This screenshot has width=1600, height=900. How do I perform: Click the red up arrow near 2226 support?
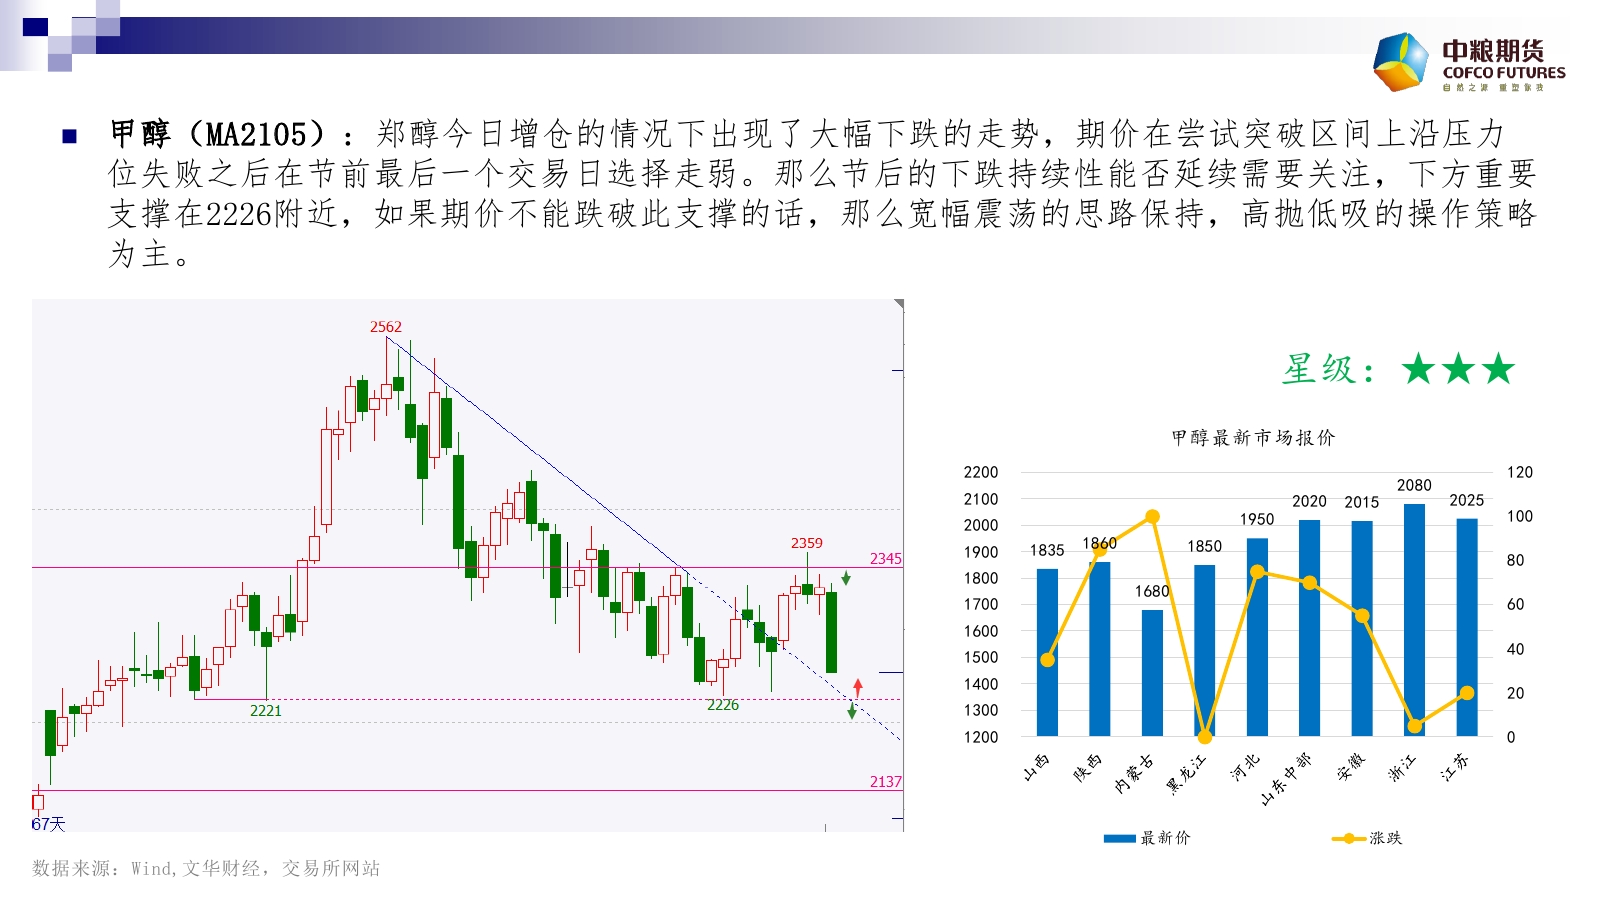tap(857, 688)
